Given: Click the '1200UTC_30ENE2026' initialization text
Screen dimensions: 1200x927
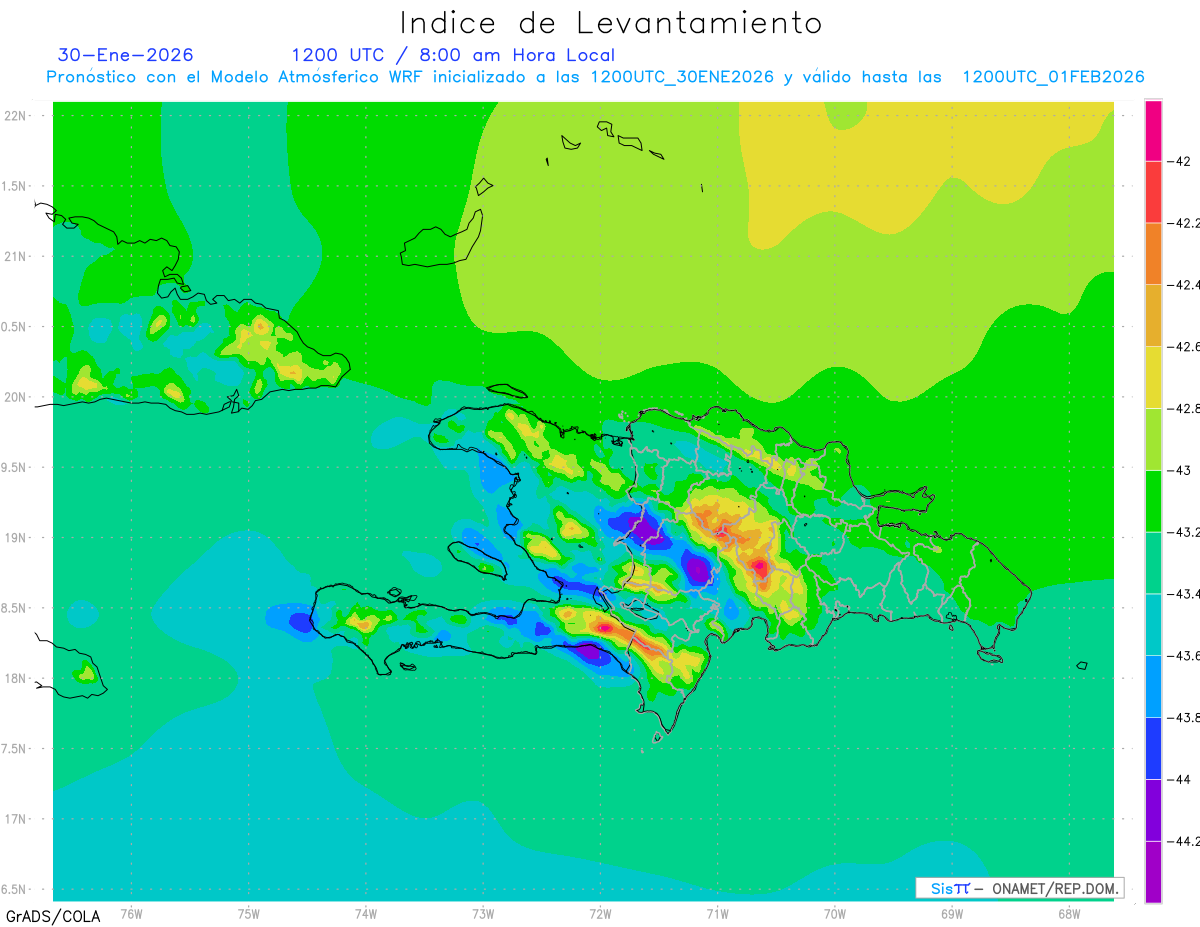Looking at the screenshot, I should coord(682,78).
